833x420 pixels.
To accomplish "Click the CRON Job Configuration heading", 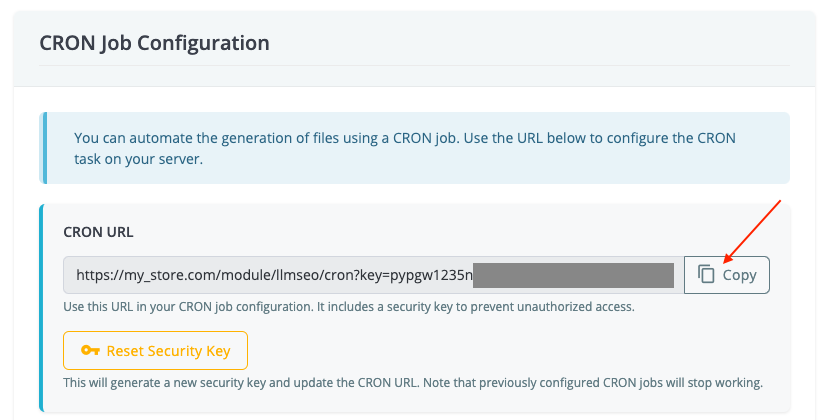I will (155, 43).
